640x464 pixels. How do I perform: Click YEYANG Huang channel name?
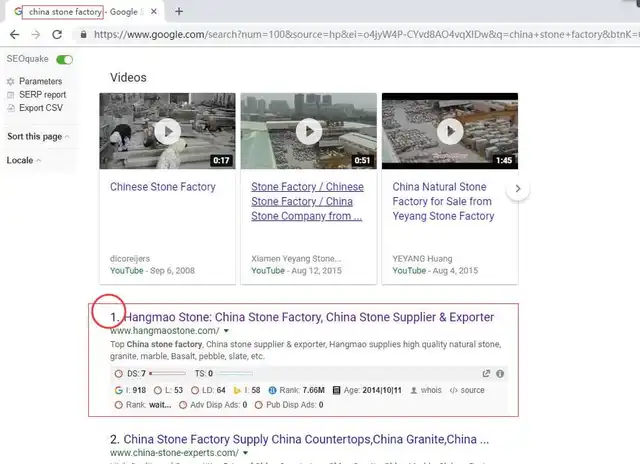tap(422, 259)
